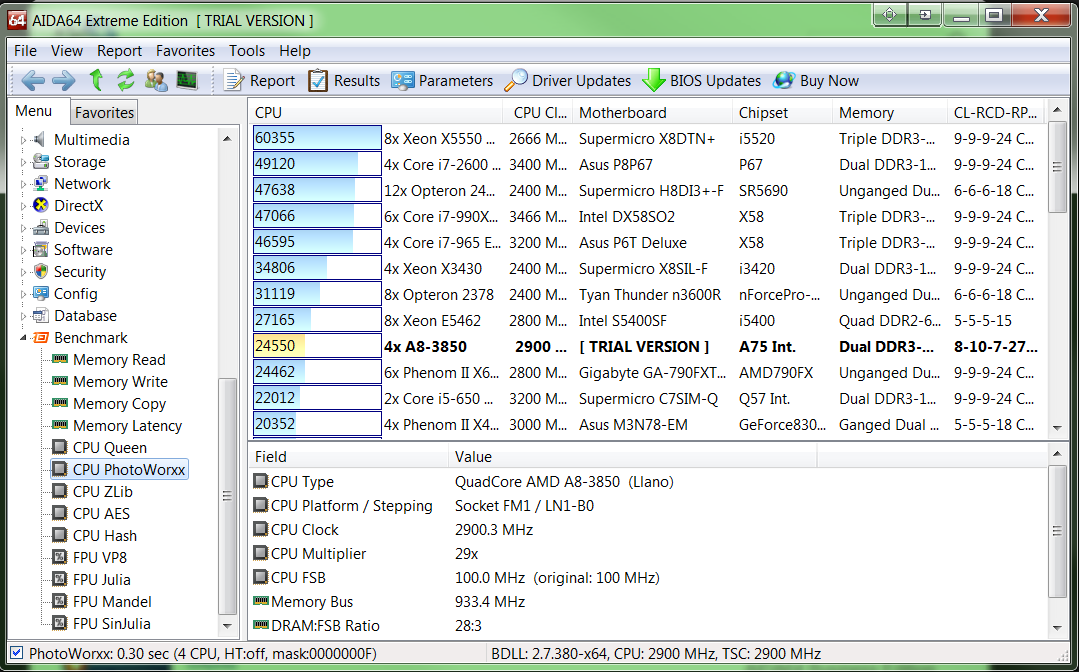Expand the Network tree node

tap(23, 184)
